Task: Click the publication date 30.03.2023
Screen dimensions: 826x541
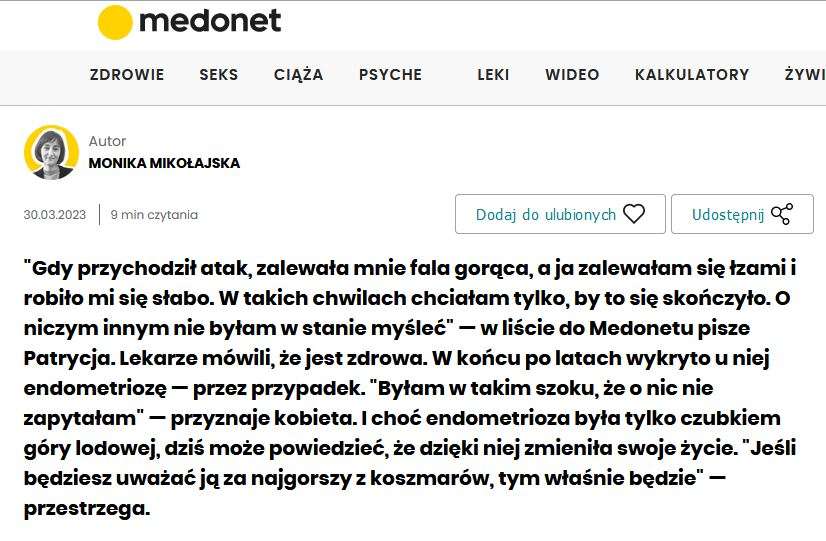Action: pyautogui.click(x=55, y=215)
